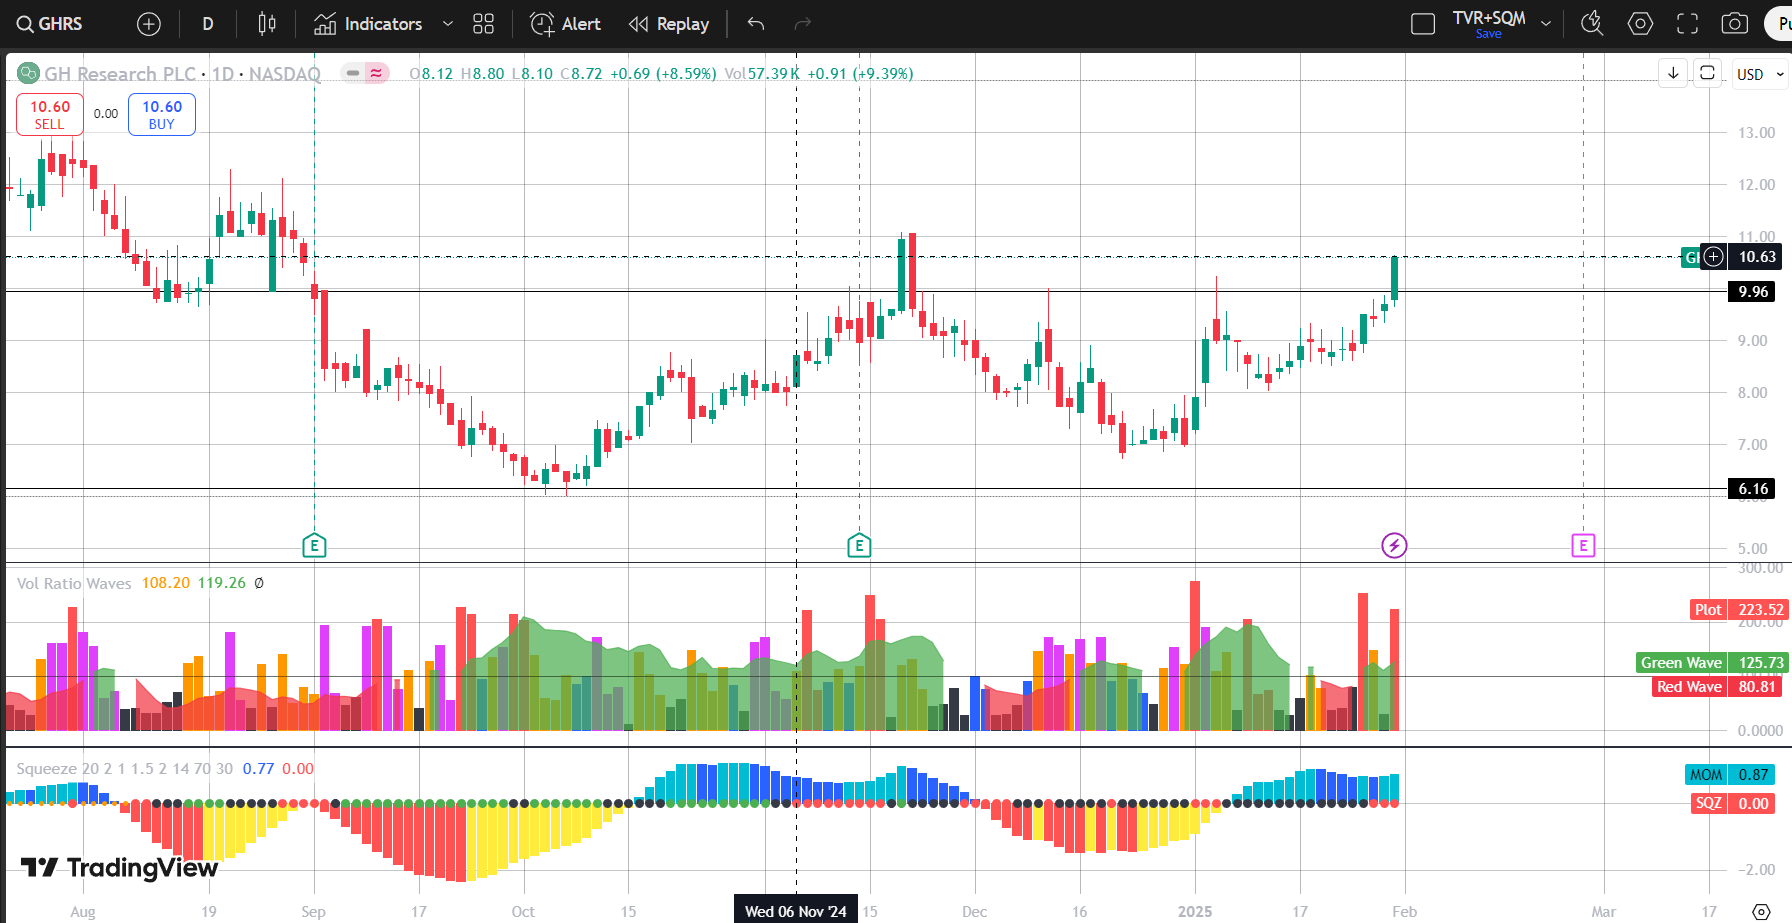Screen dimensions: 1792x923
Task: Open TVR+SQM layout name
Action: click(1489, 18)
